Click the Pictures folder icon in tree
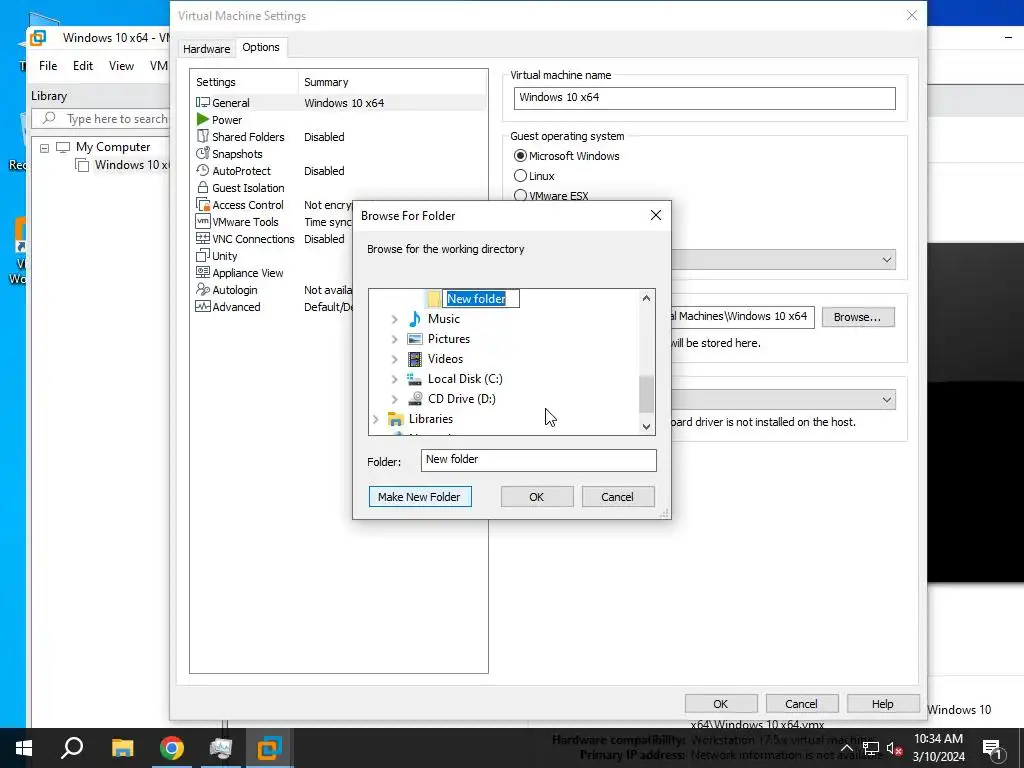1024x768 pixels. pyautogui.click(x=415, y=339)
